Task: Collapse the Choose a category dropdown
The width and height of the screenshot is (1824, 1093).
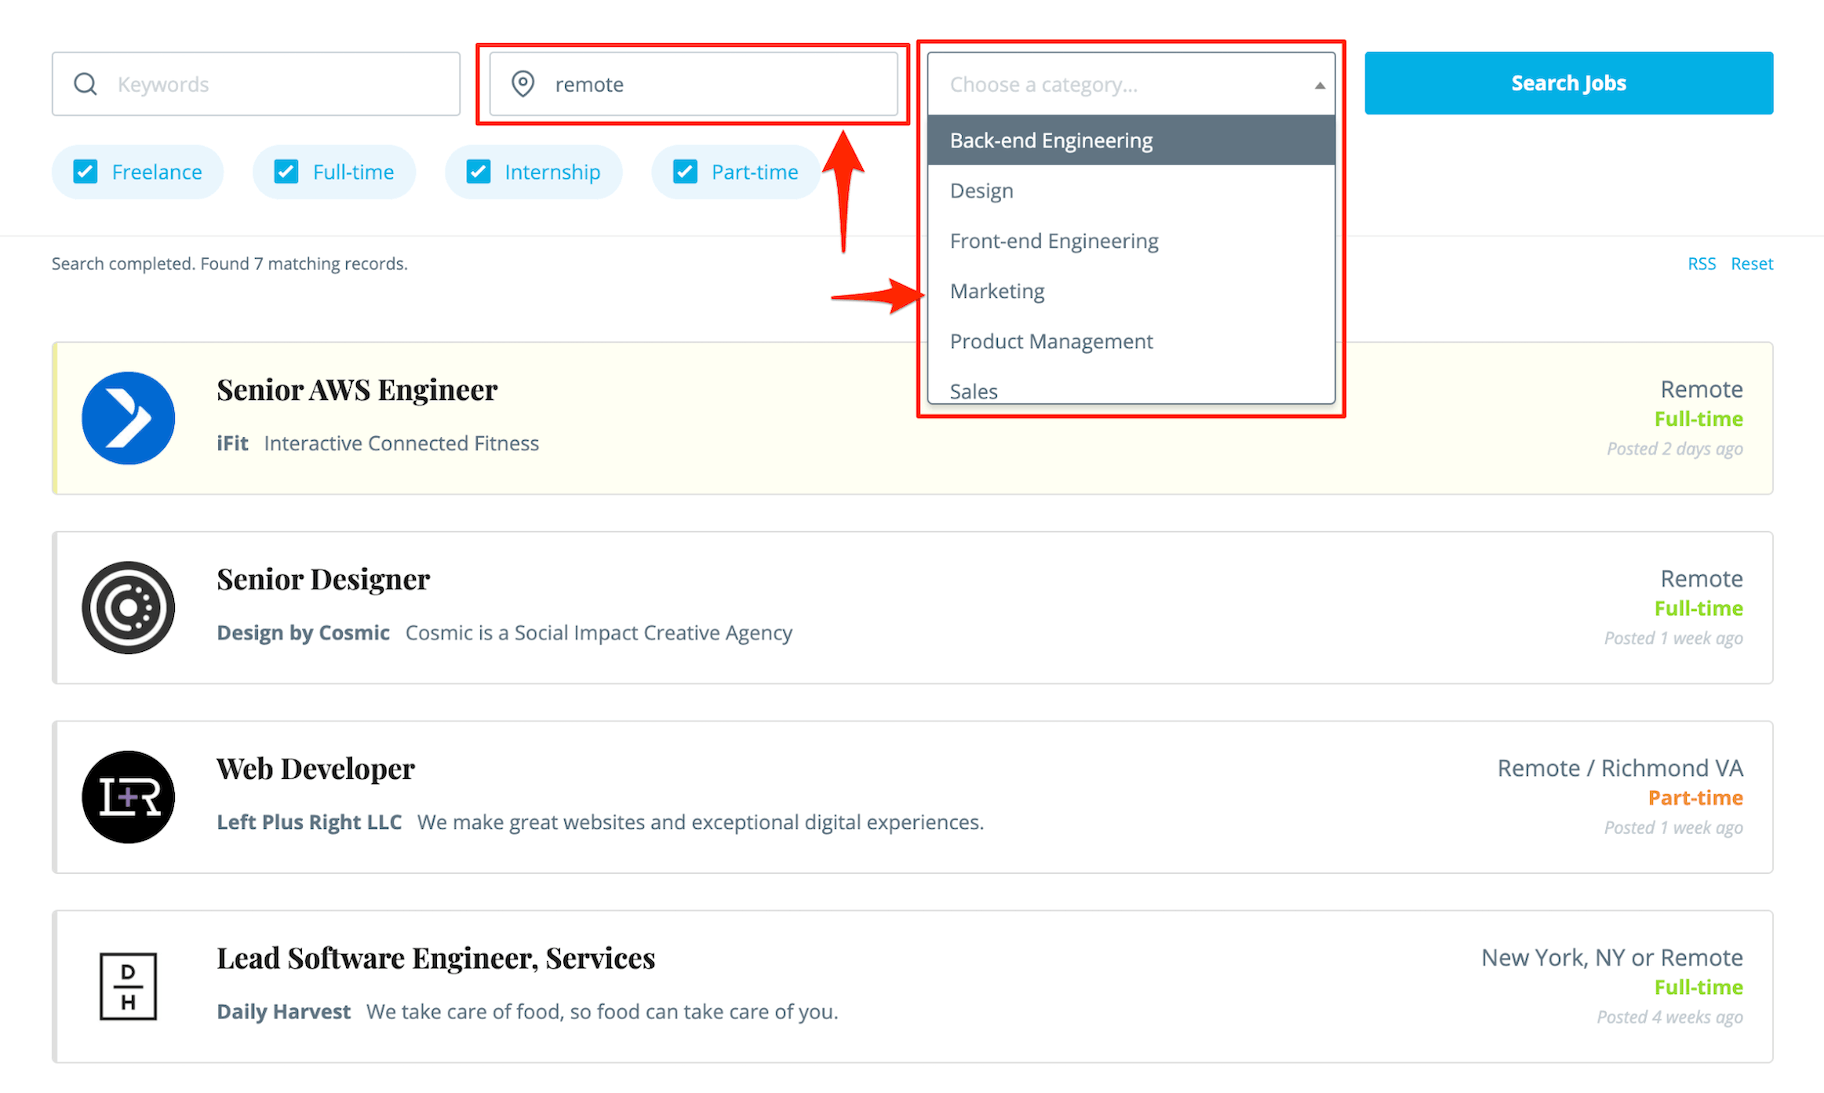Action: click(x=1319, y=85)
